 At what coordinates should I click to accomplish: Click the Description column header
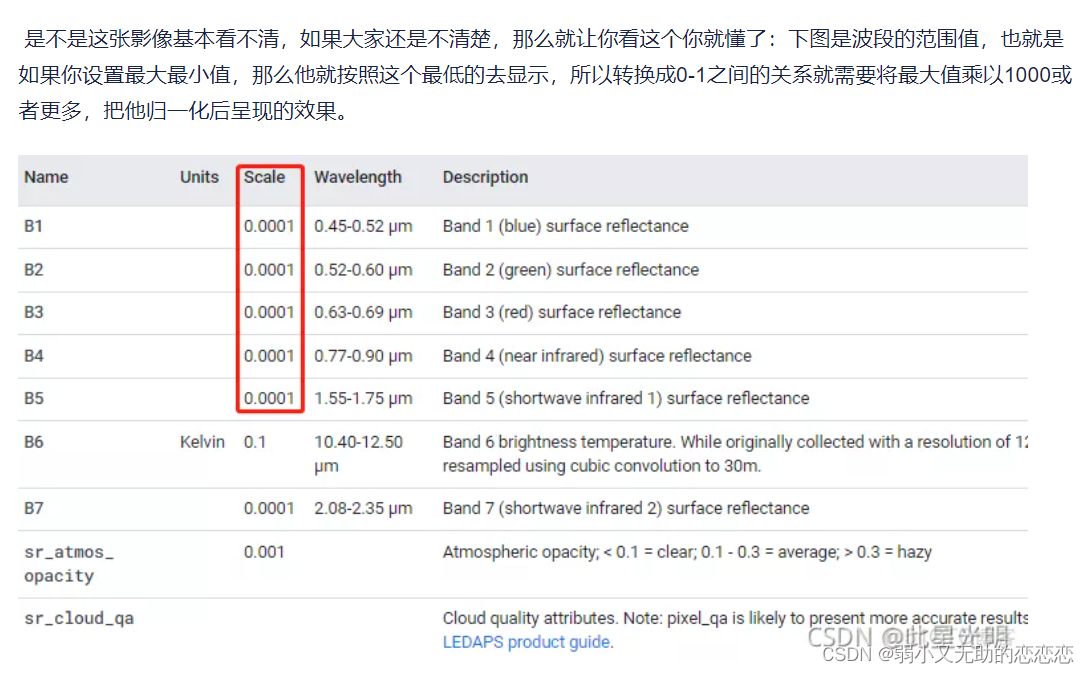485,177
